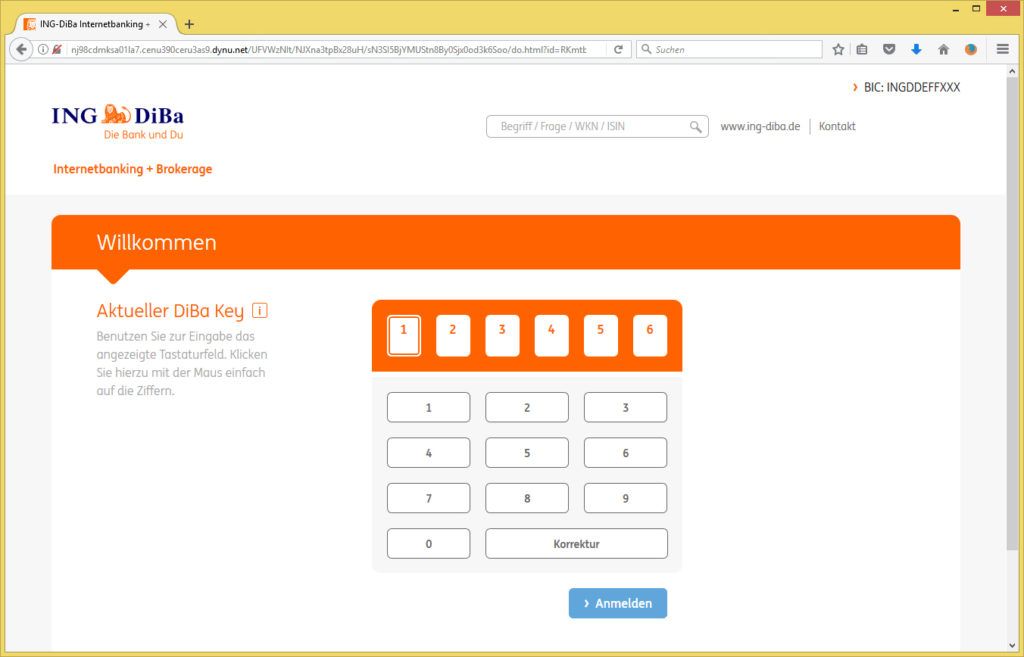Click the Willkommen heading

pyautogui.click(x=157, y=242)
